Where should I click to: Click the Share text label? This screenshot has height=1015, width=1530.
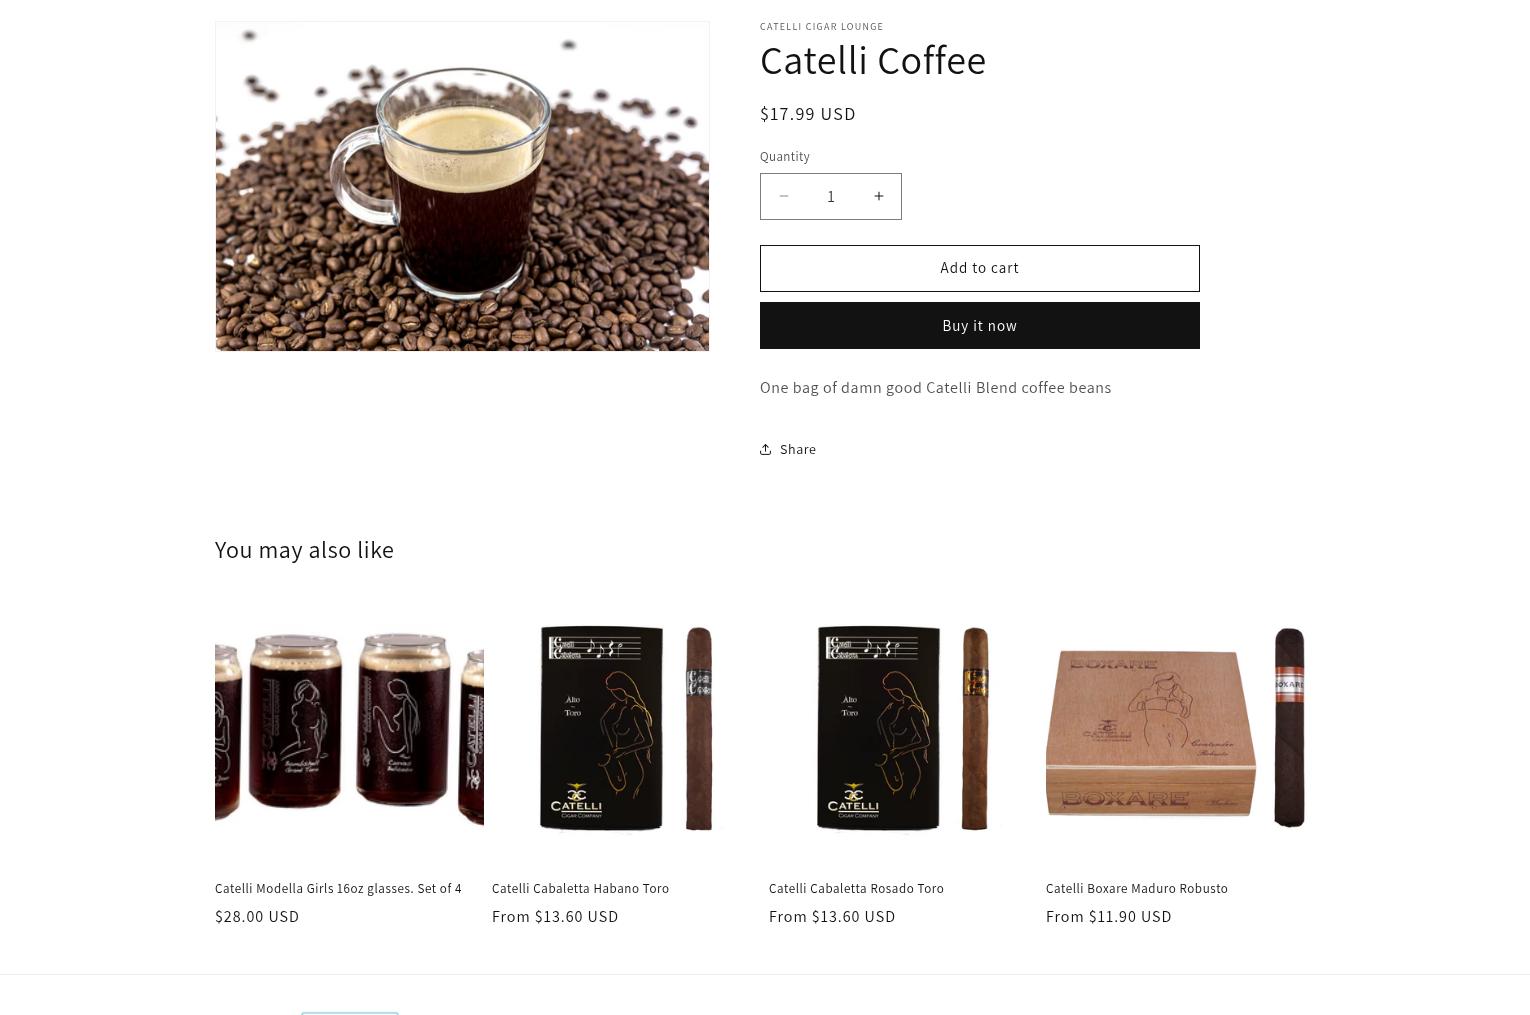[x=798, y=449]
